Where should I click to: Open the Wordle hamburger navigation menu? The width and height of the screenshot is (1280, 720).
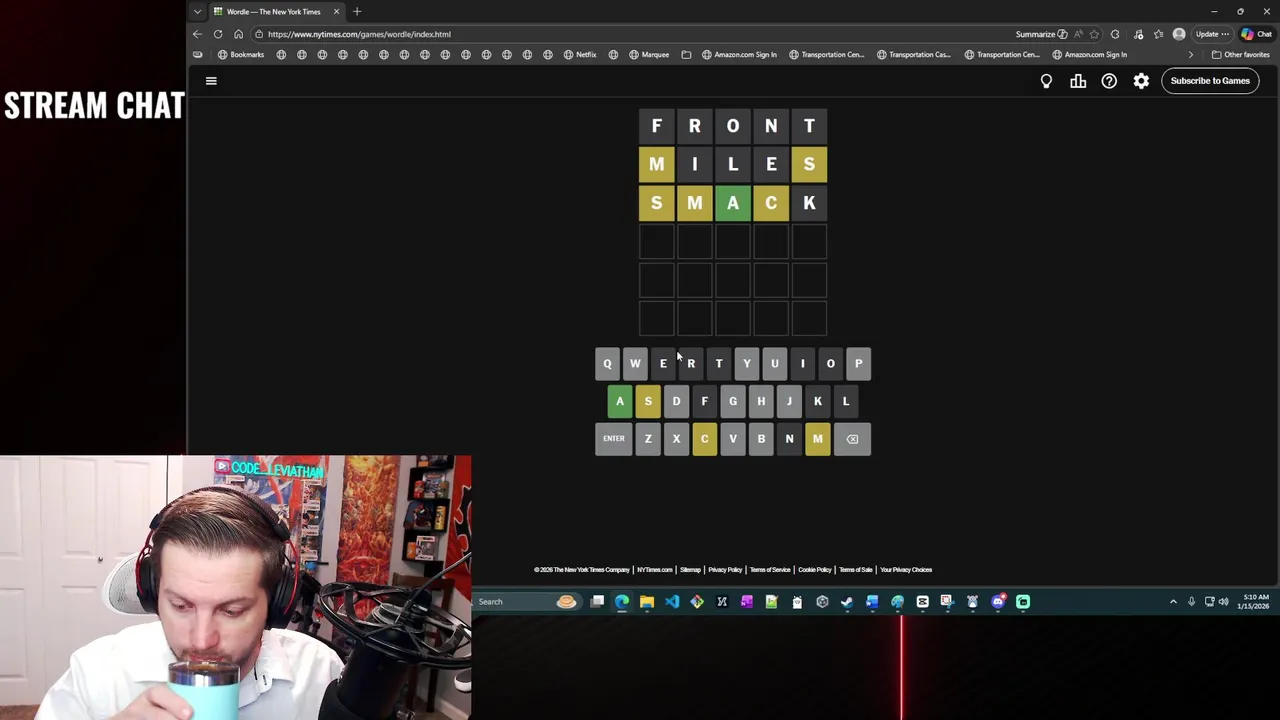211,81
